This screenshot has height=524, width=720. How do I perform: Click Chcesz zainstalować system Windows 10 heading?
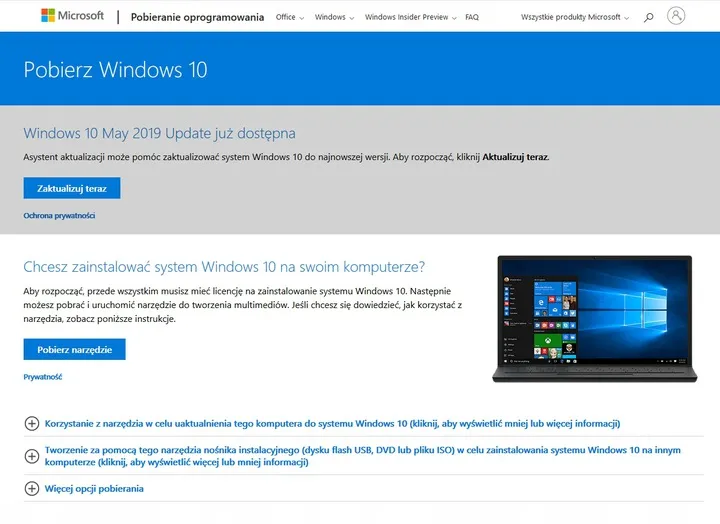coord(224,267)
